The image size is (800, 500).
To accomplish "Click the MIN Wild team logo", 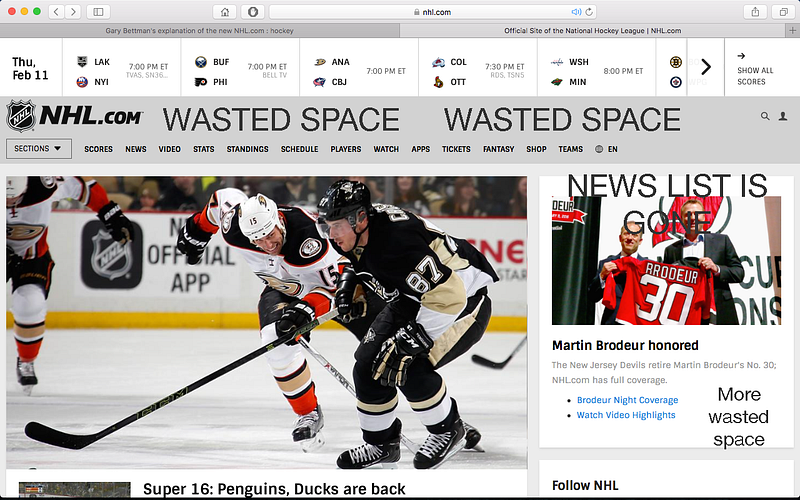I will click(557, 82).
